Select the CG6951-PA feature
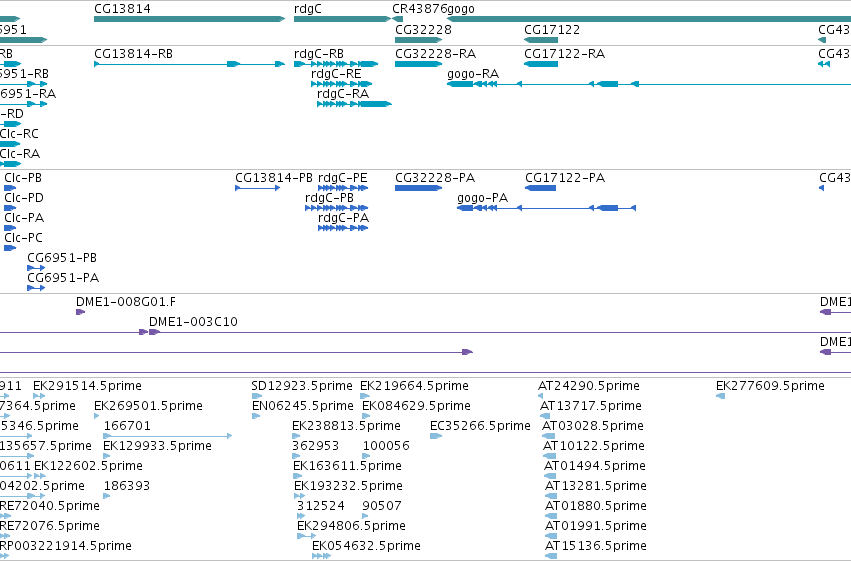 (36, 288)
